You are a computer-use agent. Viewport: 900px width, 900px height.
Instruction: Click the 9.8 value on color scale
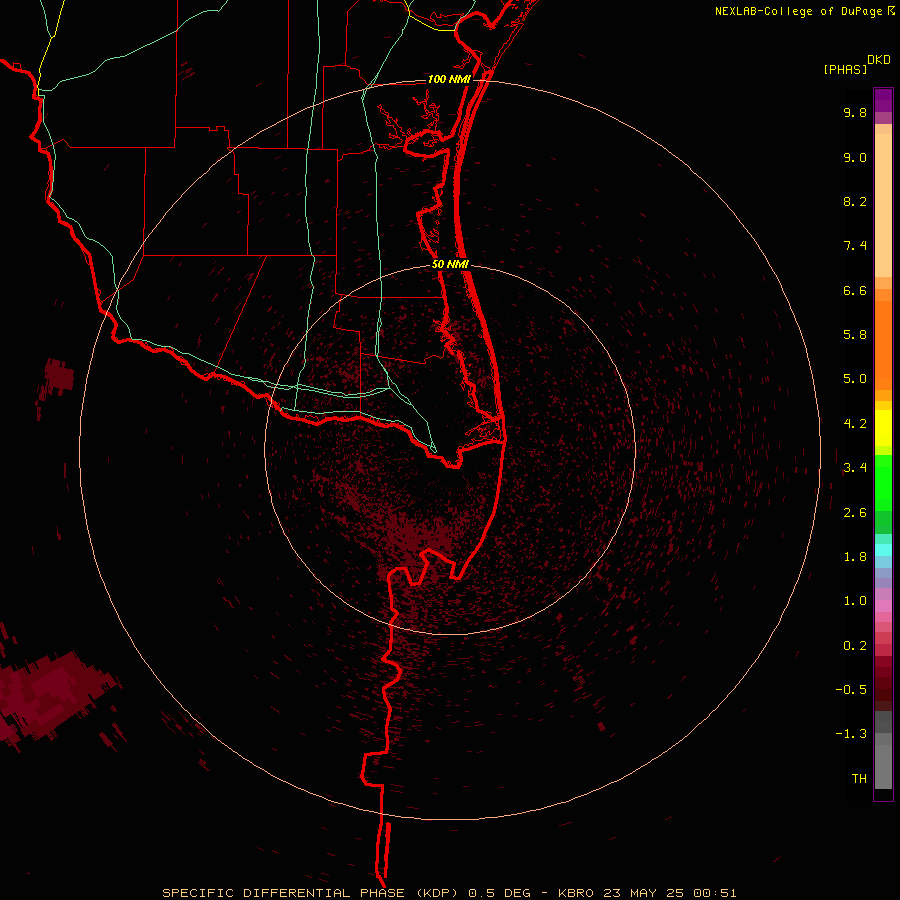pos(855,112)
